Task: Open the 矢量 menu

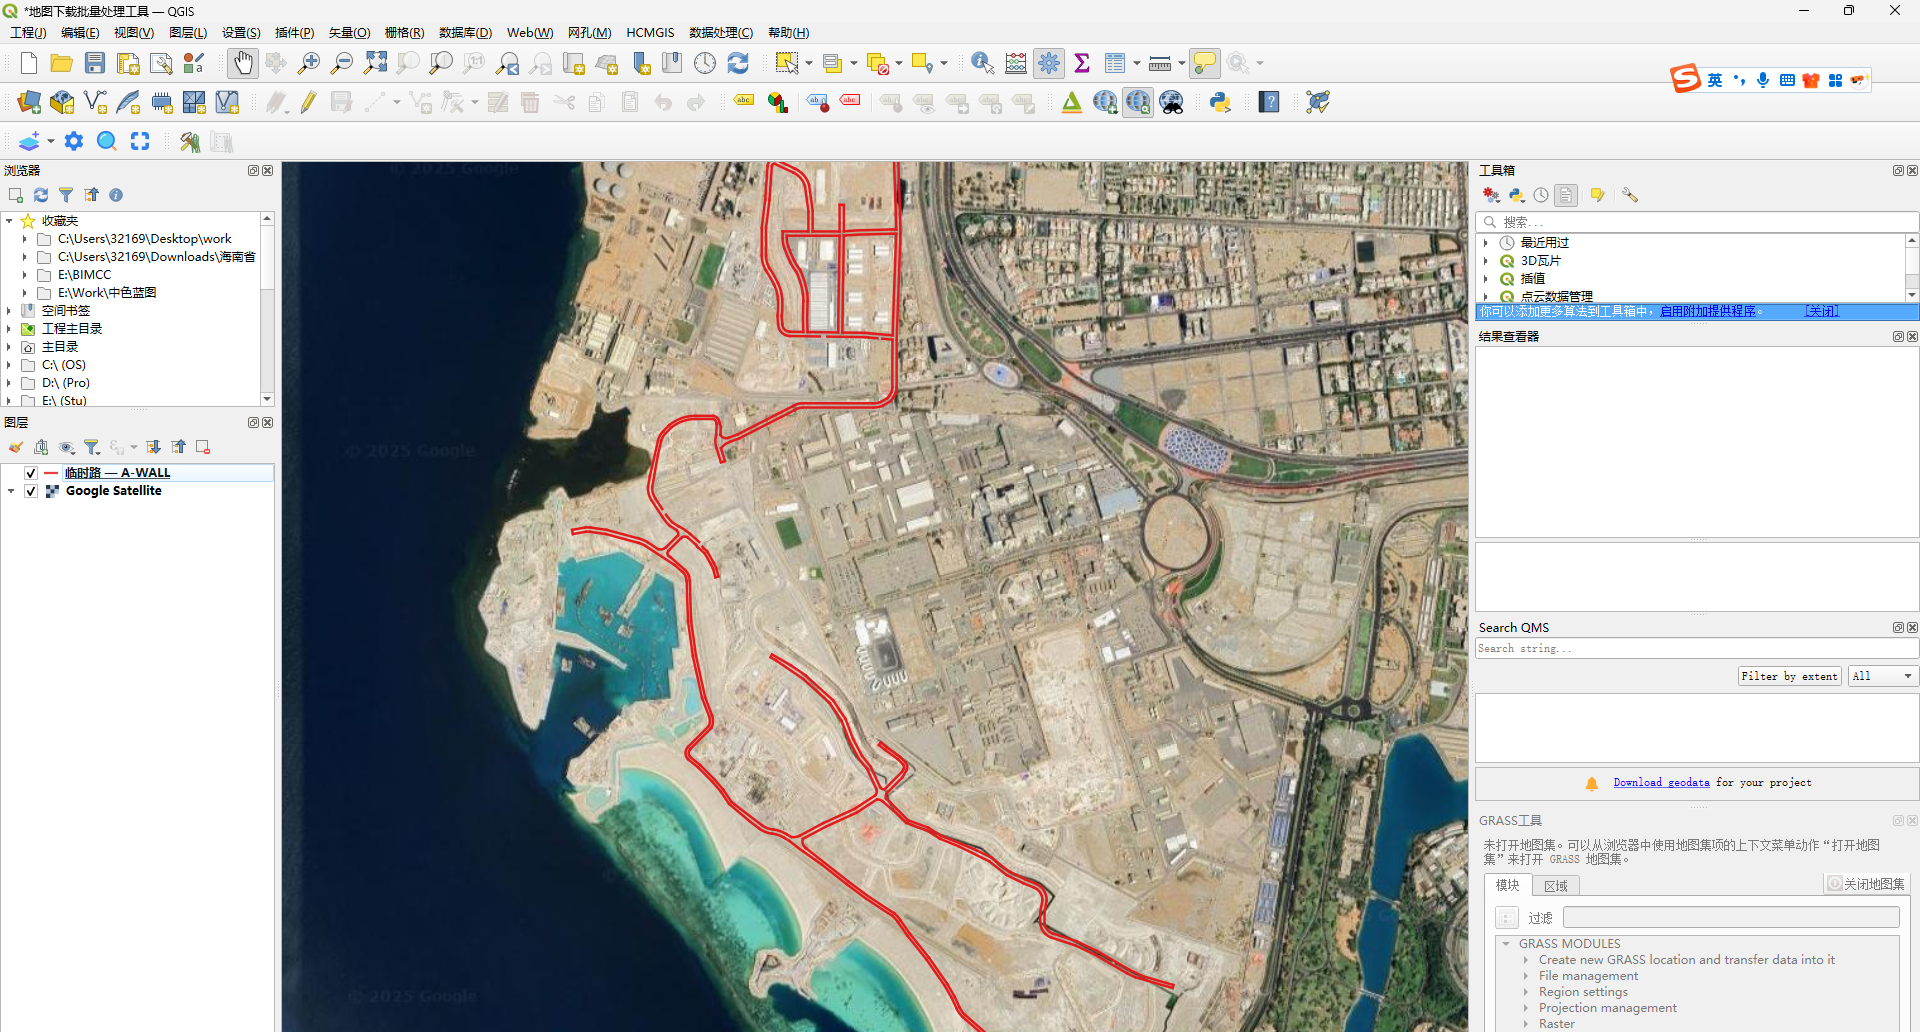Action: pyautogui.click(x=348, y=32)
